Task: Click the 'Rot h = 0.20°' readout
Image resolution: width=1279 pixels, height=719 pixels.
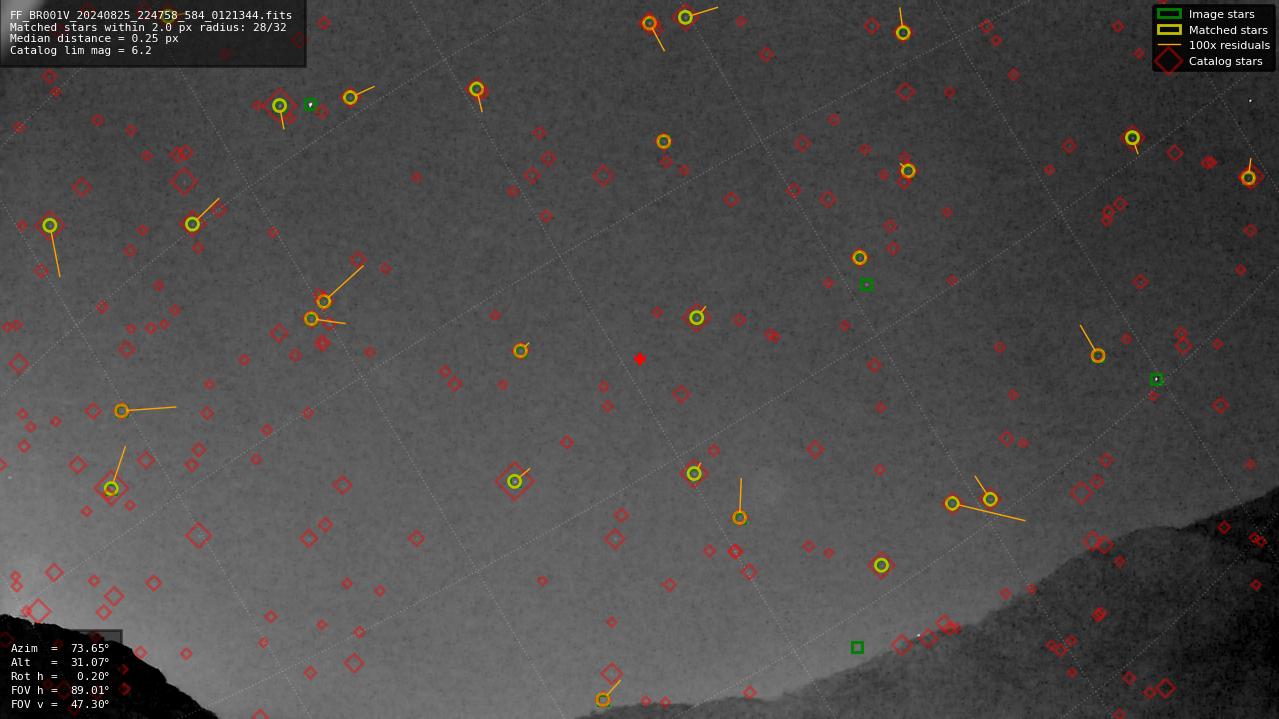Action: pyautogui.click(x=60, y=677)
